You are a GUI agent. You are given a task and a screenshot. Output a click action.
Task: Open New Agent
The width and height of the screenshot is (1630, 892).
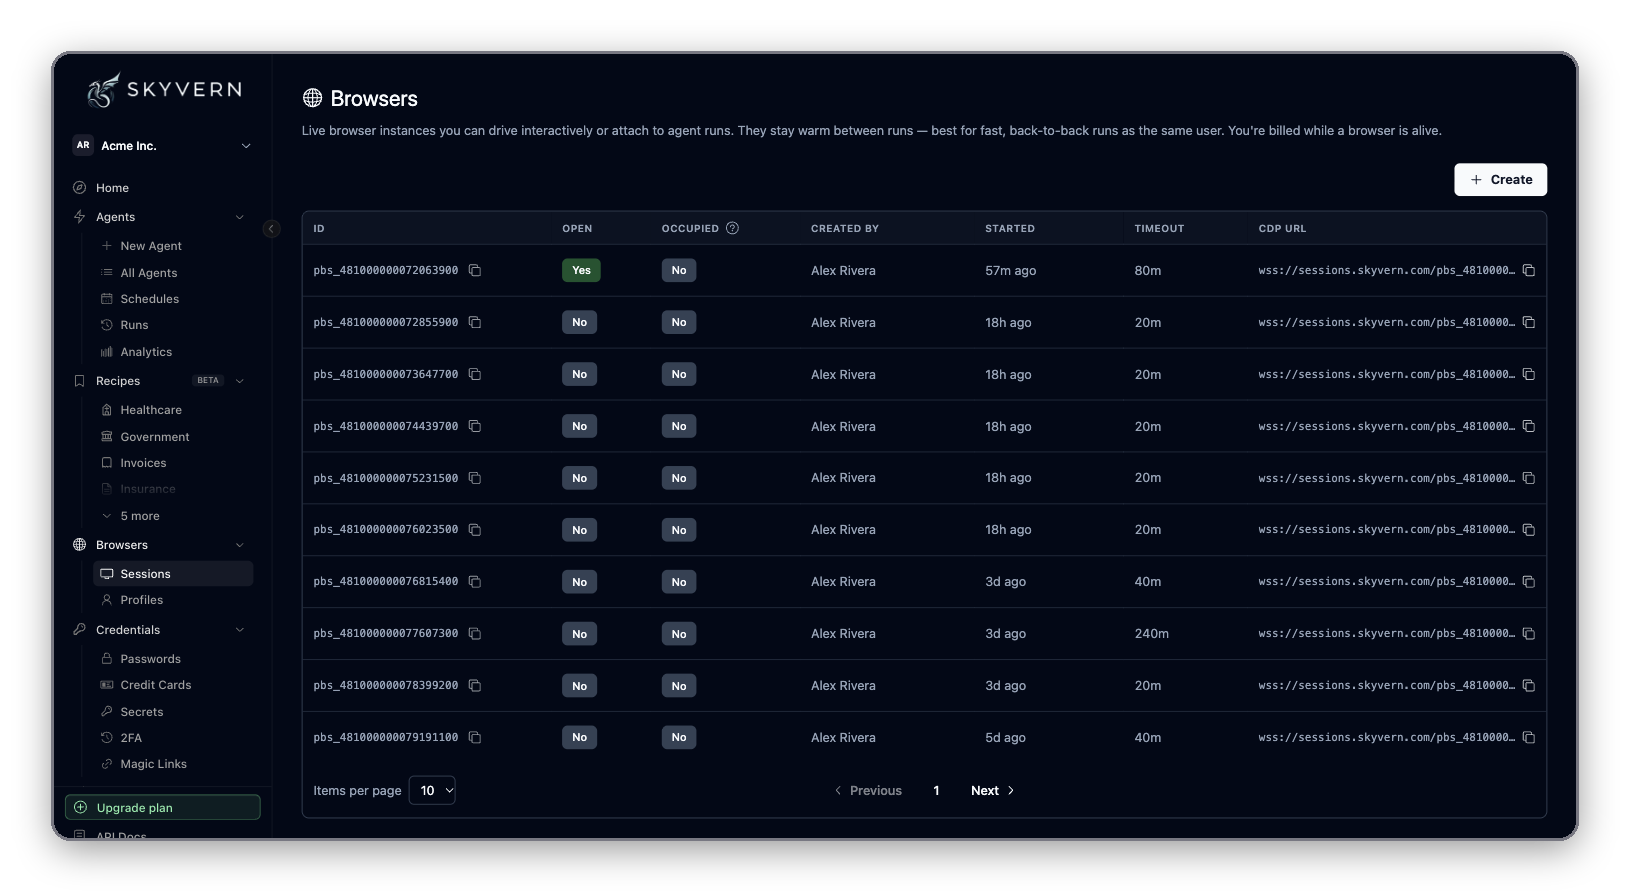[151, 246]
